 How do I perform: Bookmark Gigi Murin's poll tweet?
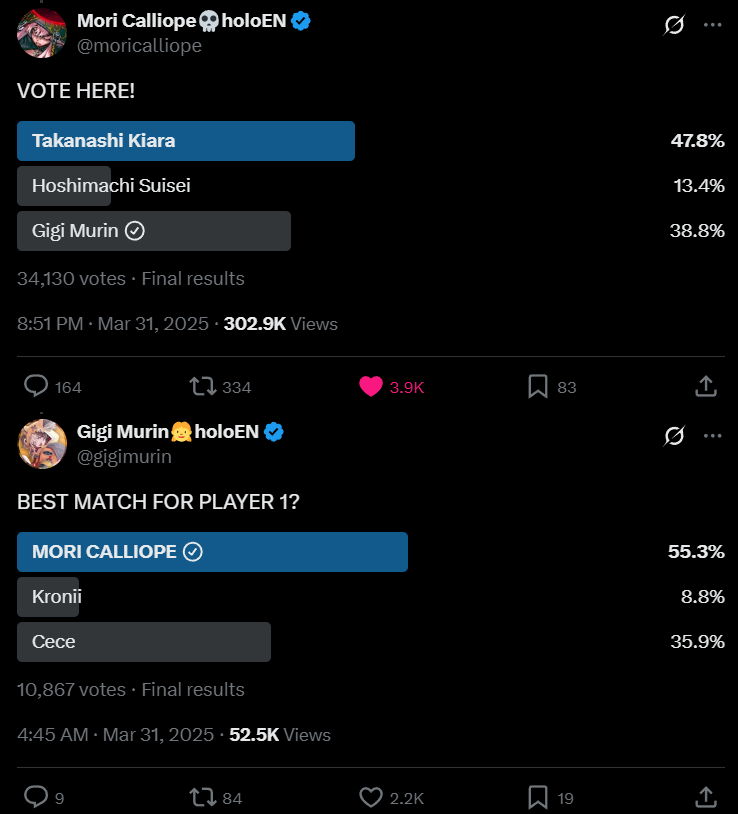(x=538, y=797)
